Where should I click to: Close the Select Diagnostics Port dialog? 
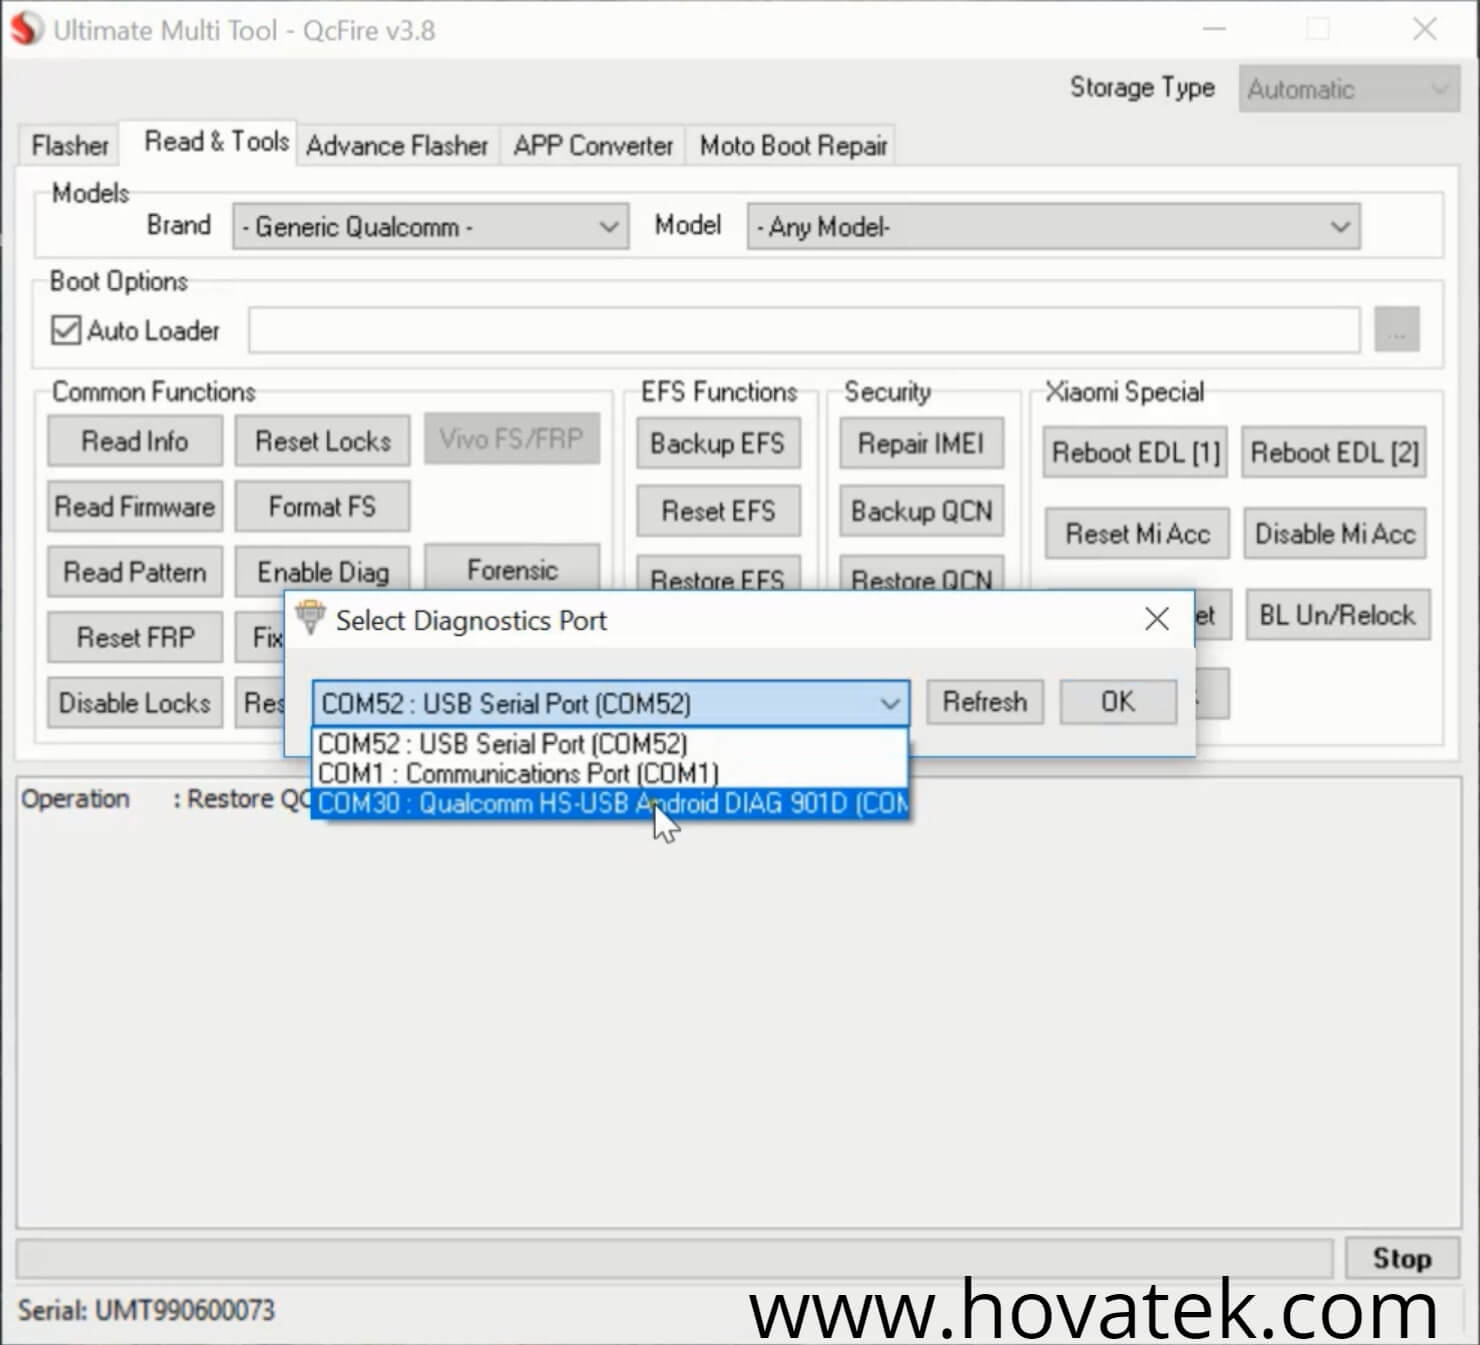pos(1156,620)
